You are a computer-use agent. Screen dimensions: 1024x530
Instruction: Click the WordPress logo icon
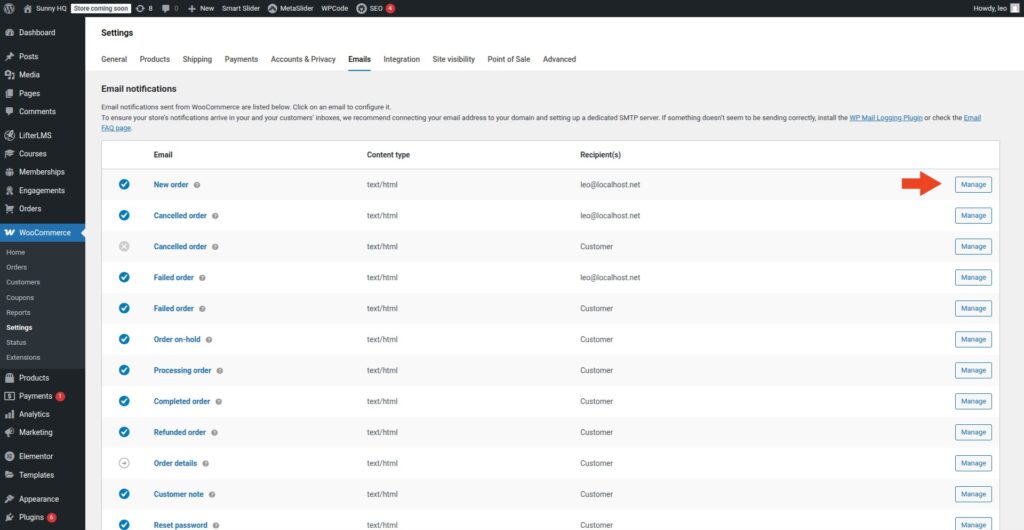click(9, 8)
